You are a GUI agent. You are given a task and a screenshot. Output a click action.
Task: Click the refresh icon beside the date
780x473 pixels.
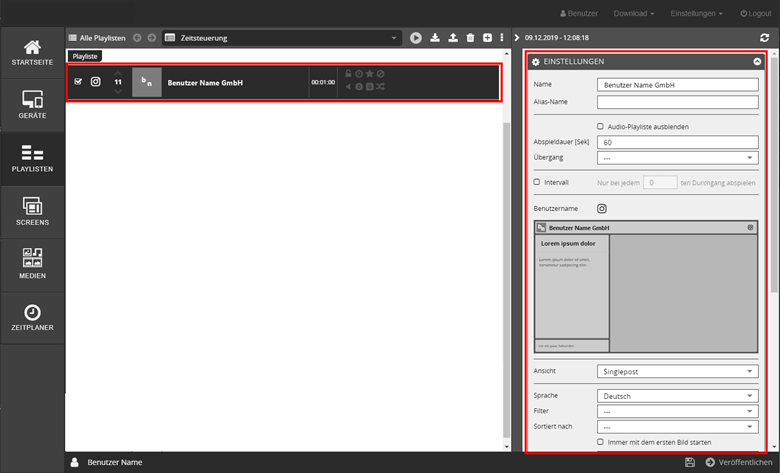[765, 38]
